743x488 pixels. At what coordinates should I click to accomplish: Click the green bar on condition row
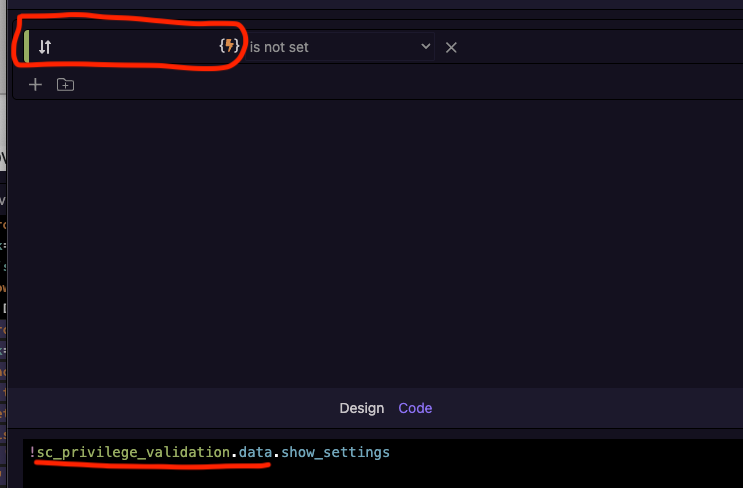tap(27, 46)
